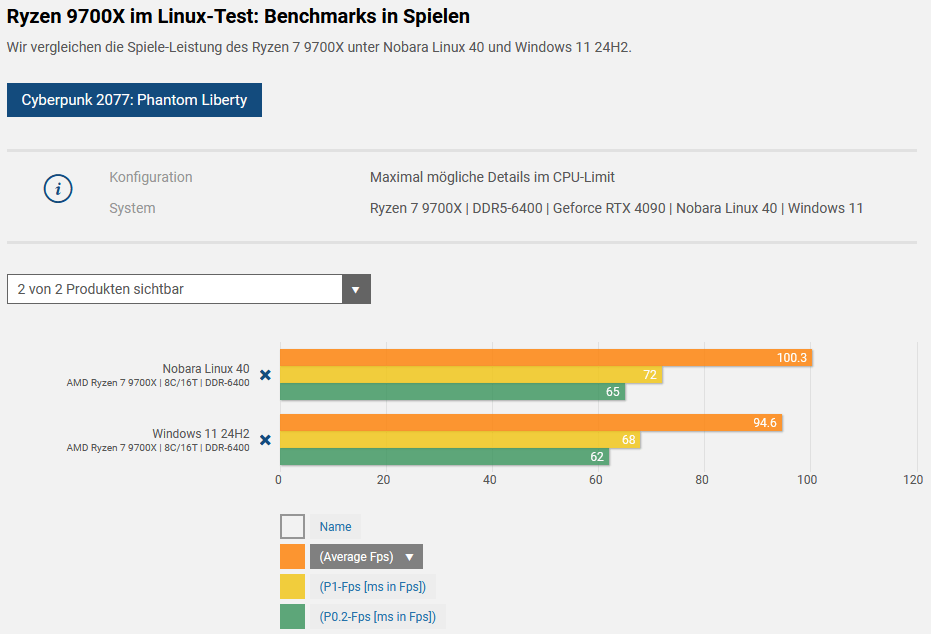Remove Nobara Linux 40 with its X icon
Screen dimensions: 931x634
[265, 375]
